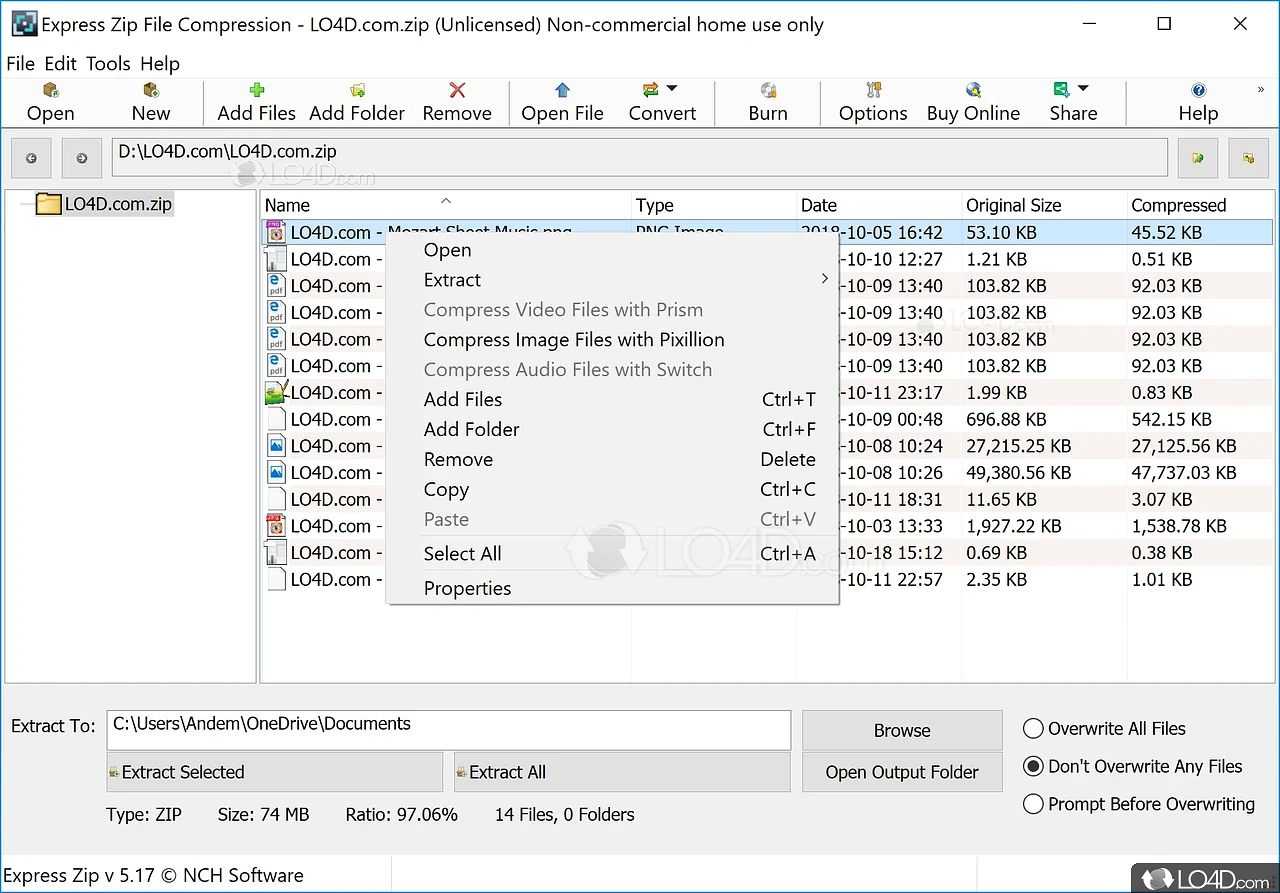Open the Help menu in menu bar
Screen dimensions: 1280x893
coord(160,63)
